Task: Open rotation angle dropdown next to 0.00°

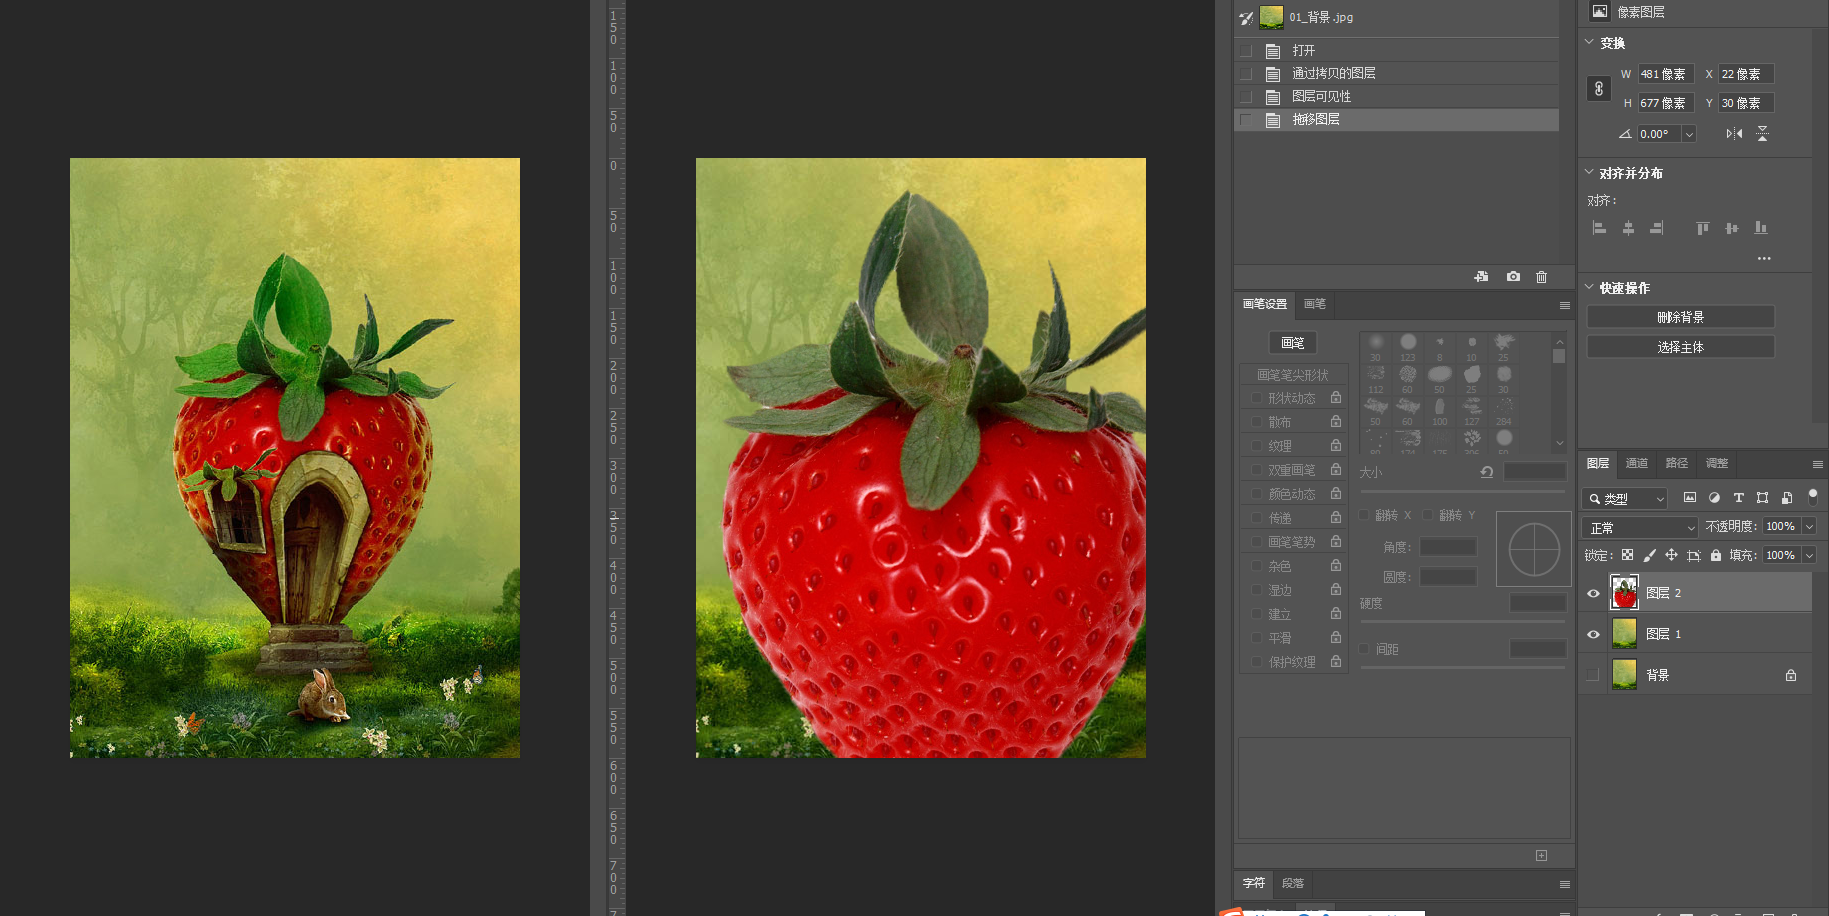Action: [1689, 134]
